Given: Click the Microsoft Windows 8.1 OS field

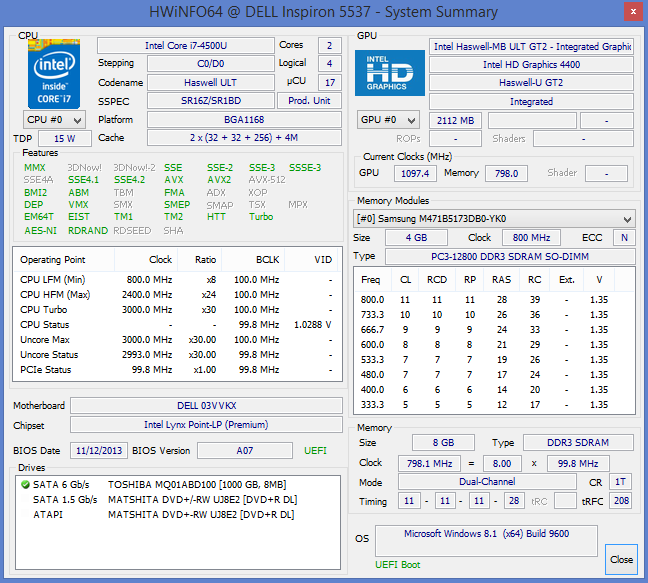Looking at the screenshot, I should (486, 541).
